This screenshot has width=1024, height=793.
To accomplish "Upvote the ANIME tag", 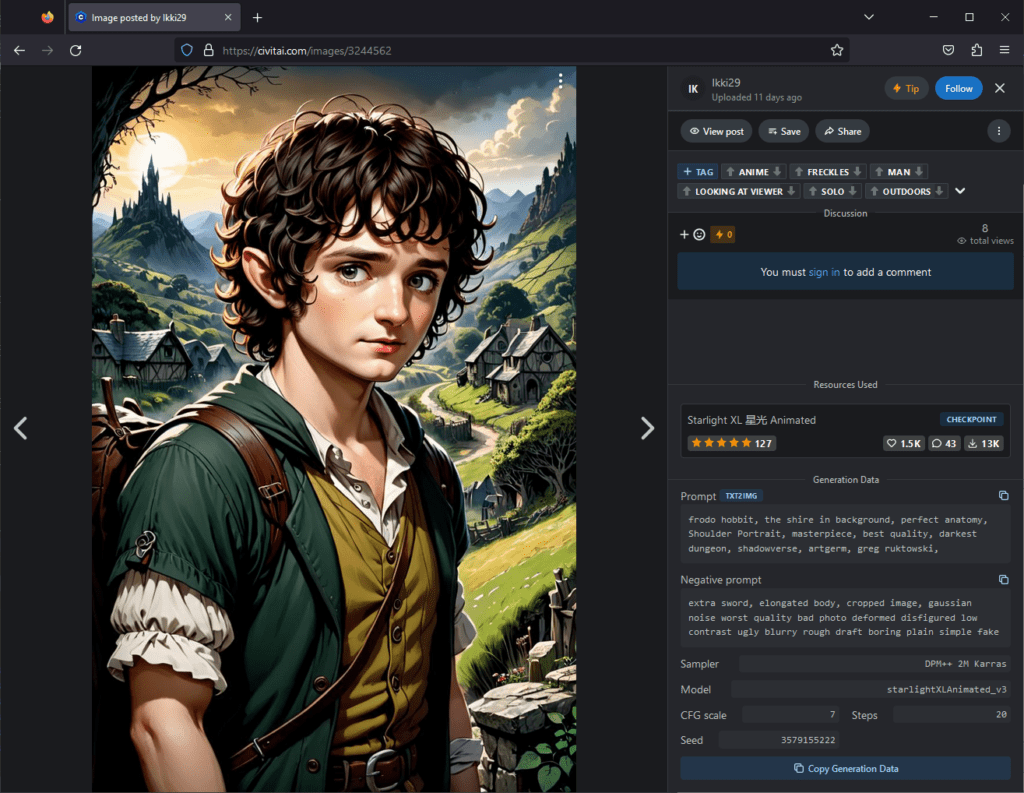I will tap(730, 172).
